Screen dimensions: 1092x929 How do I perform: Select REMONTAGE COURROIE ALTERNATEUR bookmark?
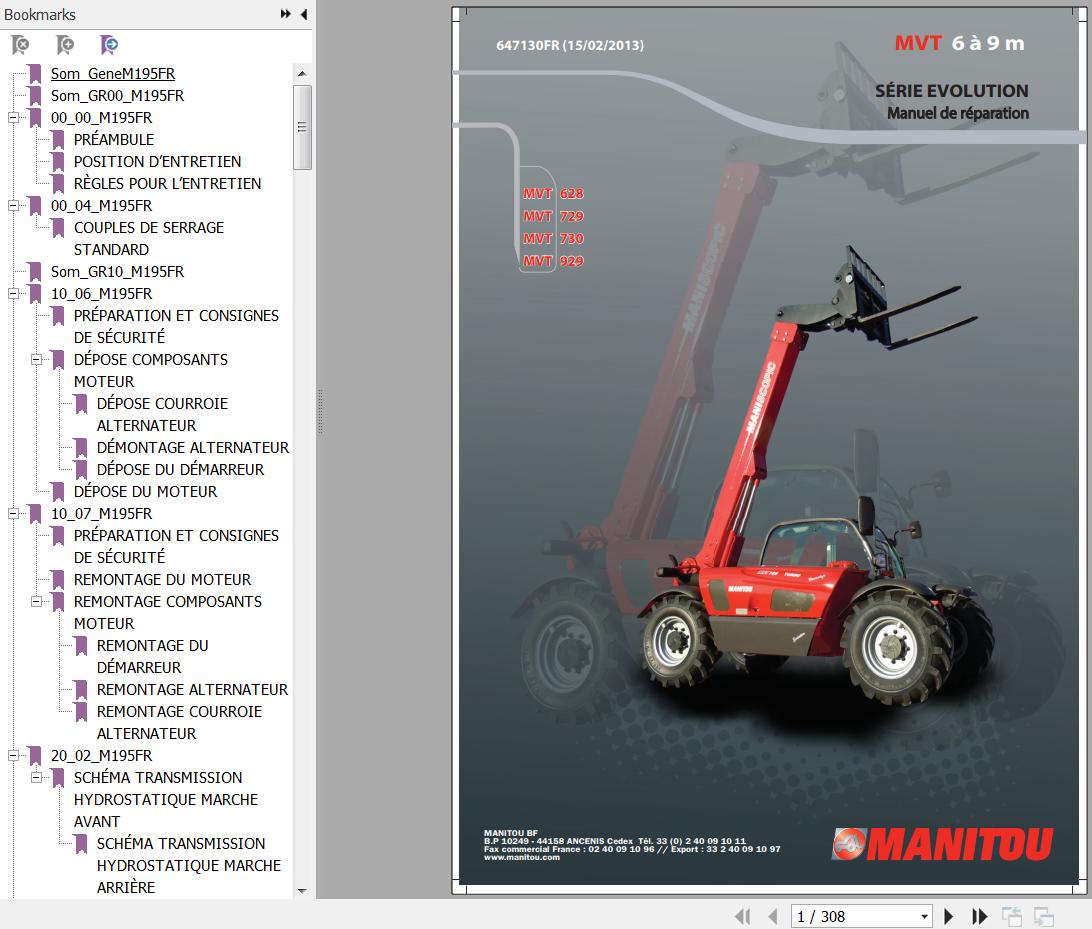click(179, 722)
